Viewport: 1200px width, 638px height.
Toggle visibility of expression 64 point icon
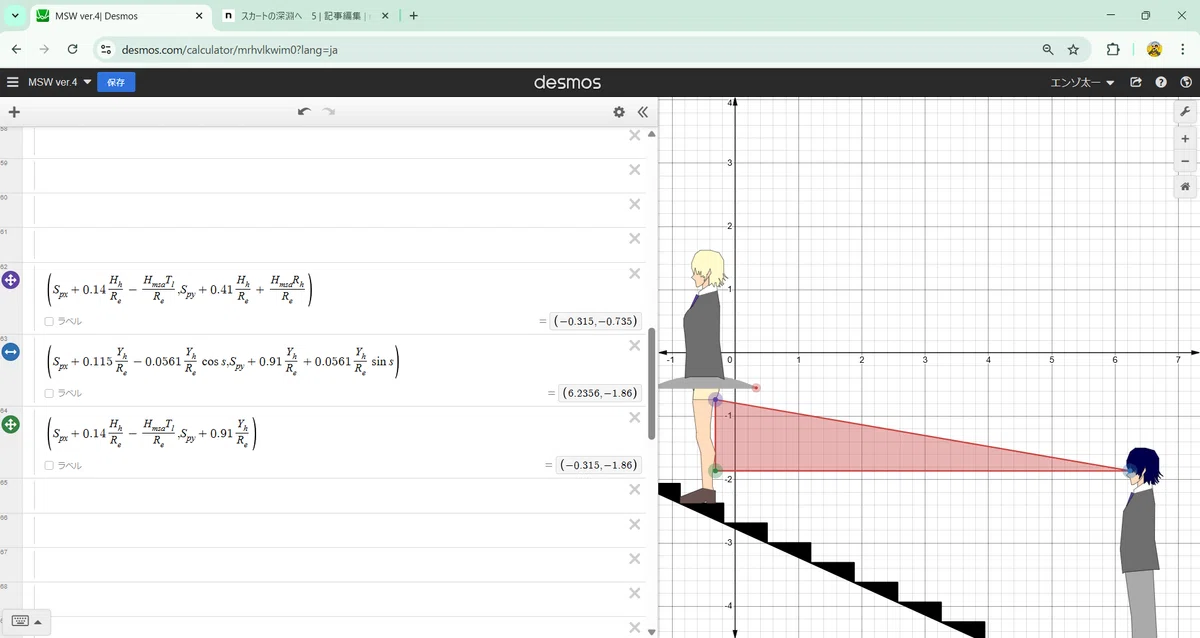tap(11, 424)
